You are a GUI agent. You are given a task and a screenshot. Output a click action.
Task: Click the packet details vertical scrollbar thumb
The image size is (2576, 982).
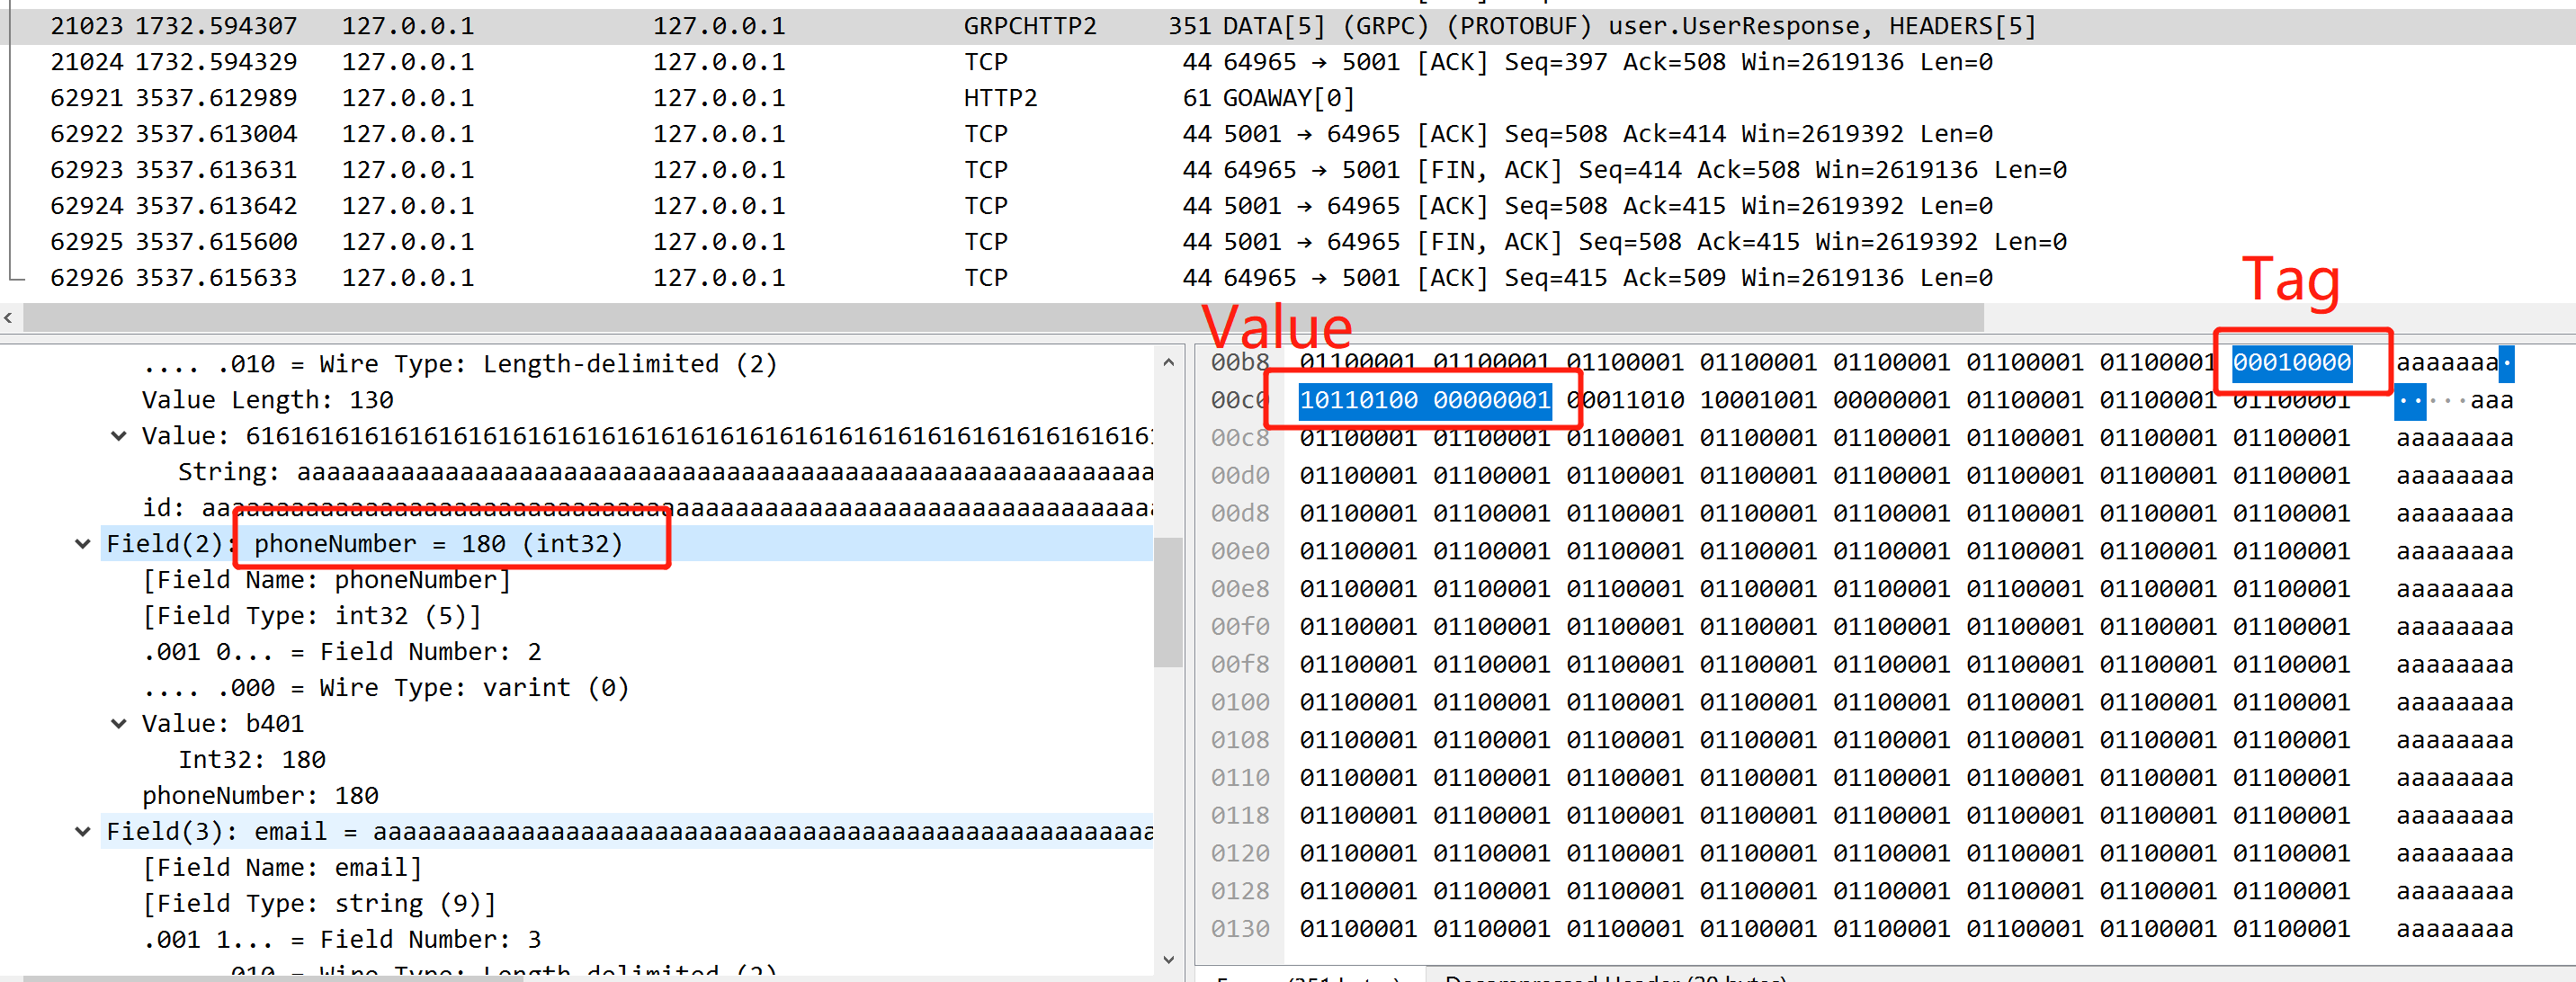tap(1168, 602)
